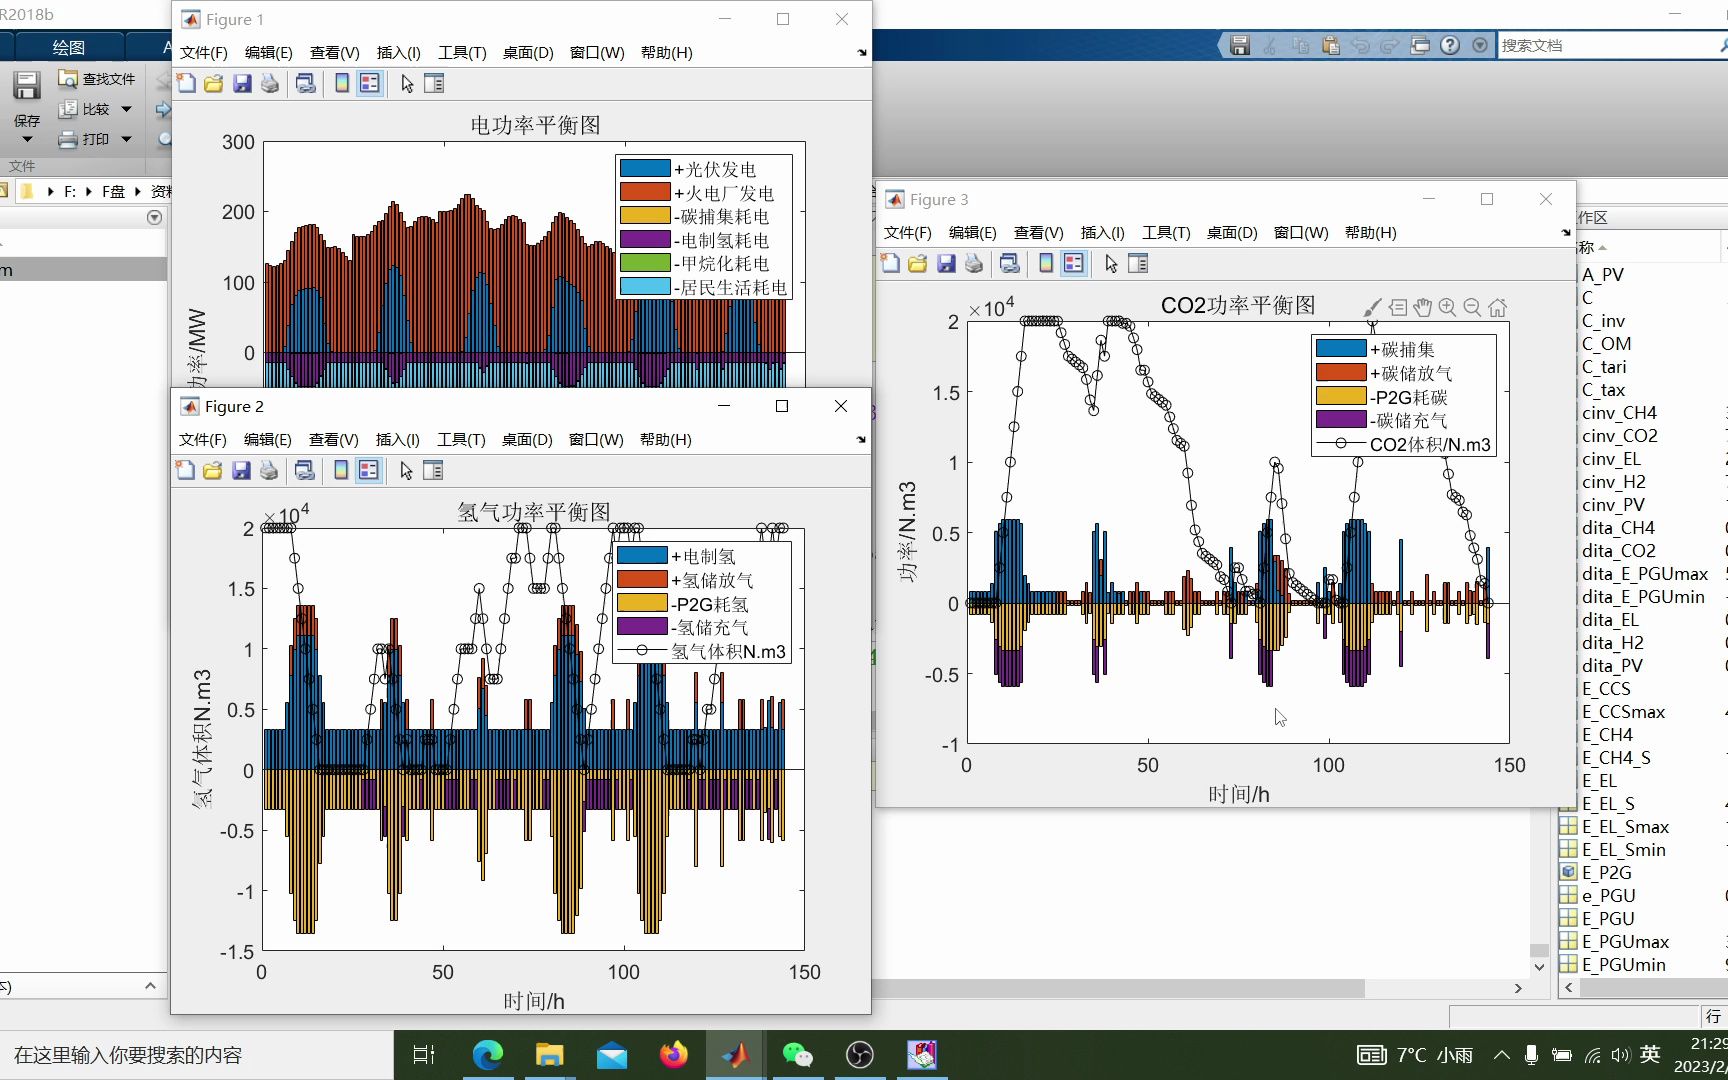Open Edge browser from Windows taskbar
The image size is (1728, 1080).
(x=488, y=1055)
